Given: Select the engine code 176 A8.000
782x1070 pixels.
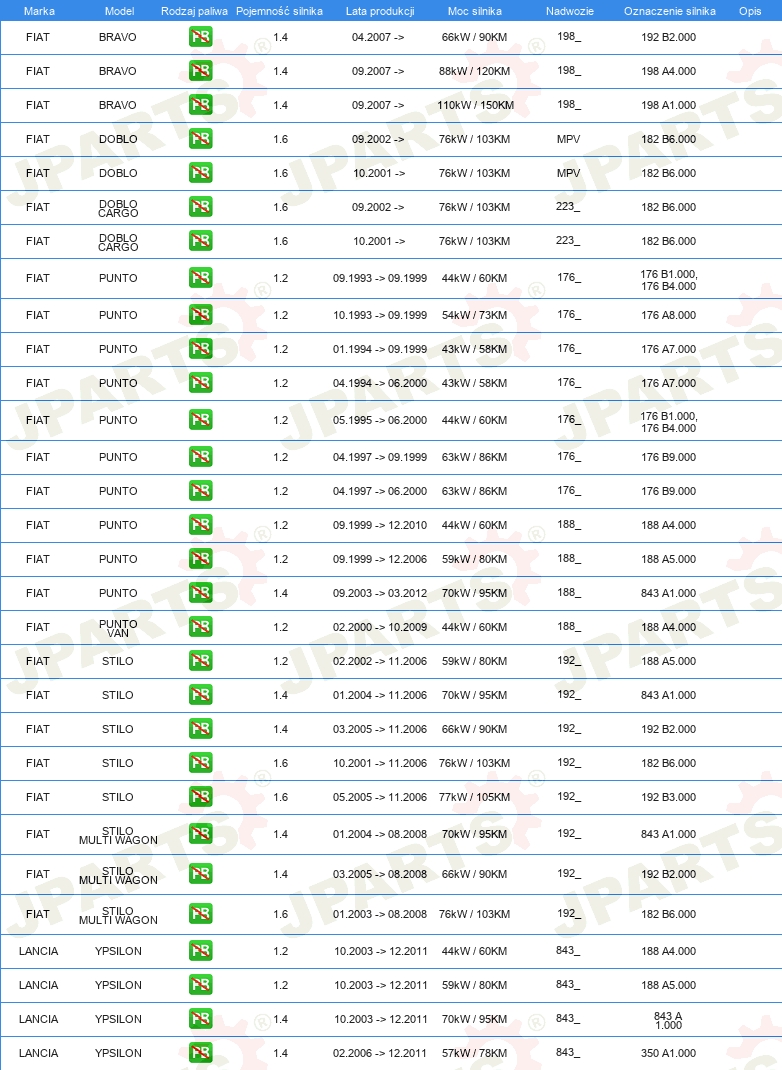Looking at the screenshot, I should tap(669, 315).
